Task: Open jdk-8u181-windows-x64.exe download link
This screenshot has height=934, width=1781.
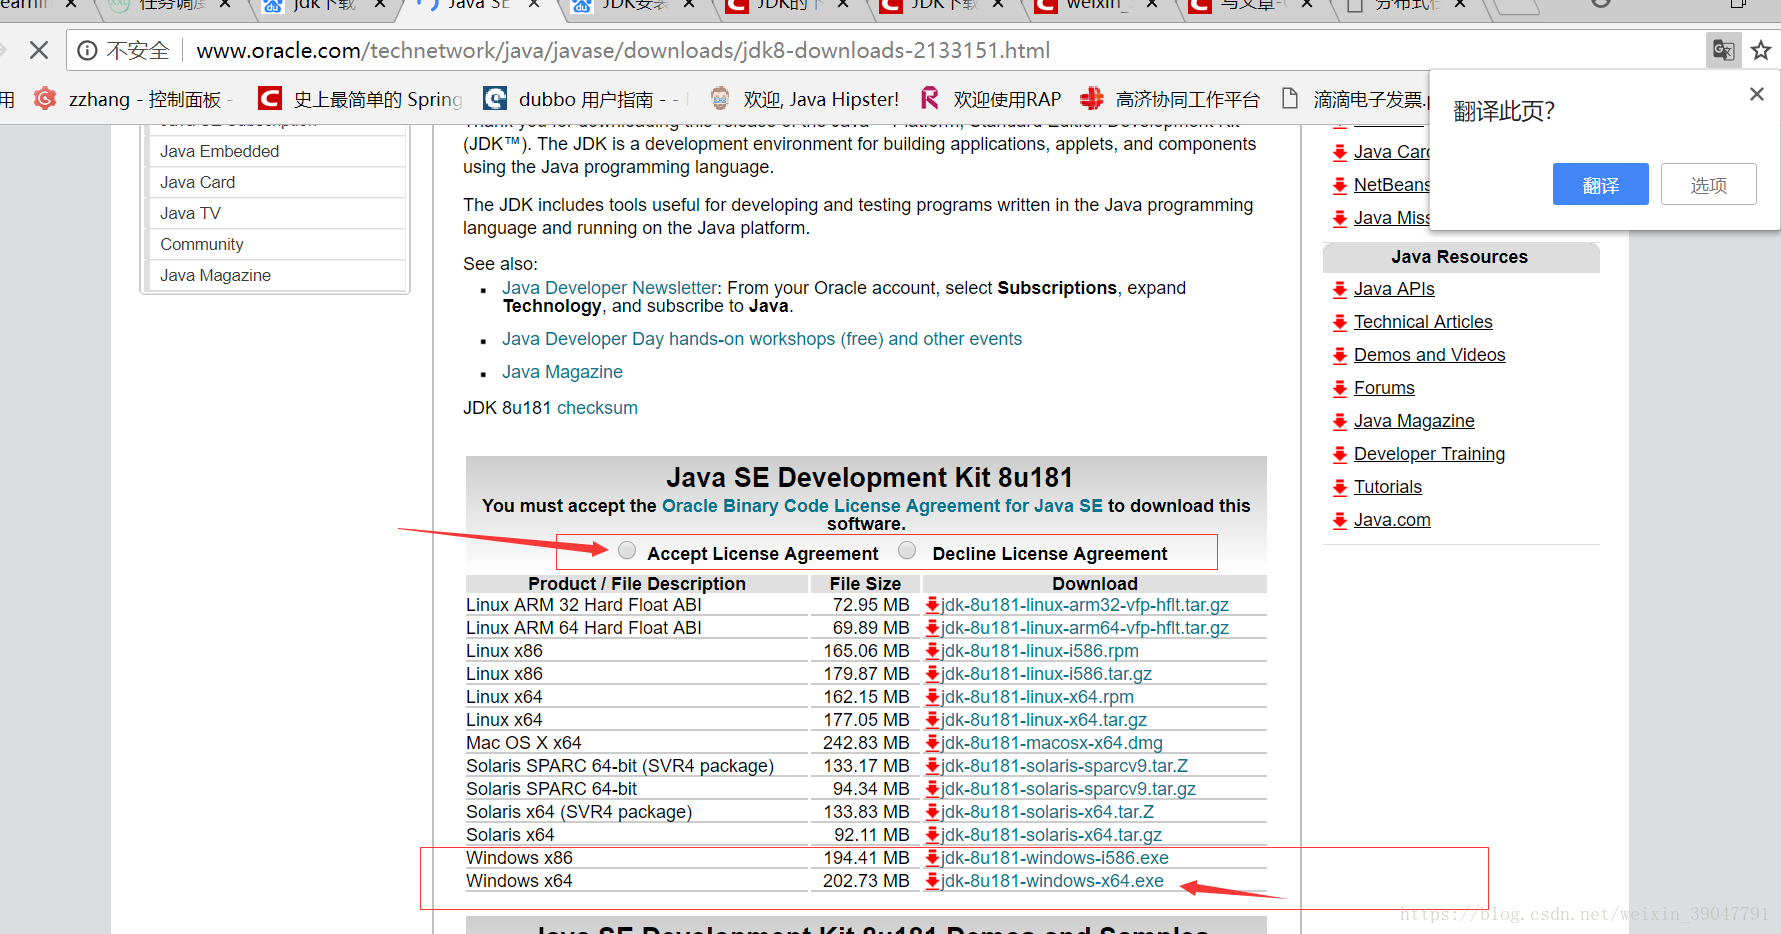Action: click(x=1052, y=881)
